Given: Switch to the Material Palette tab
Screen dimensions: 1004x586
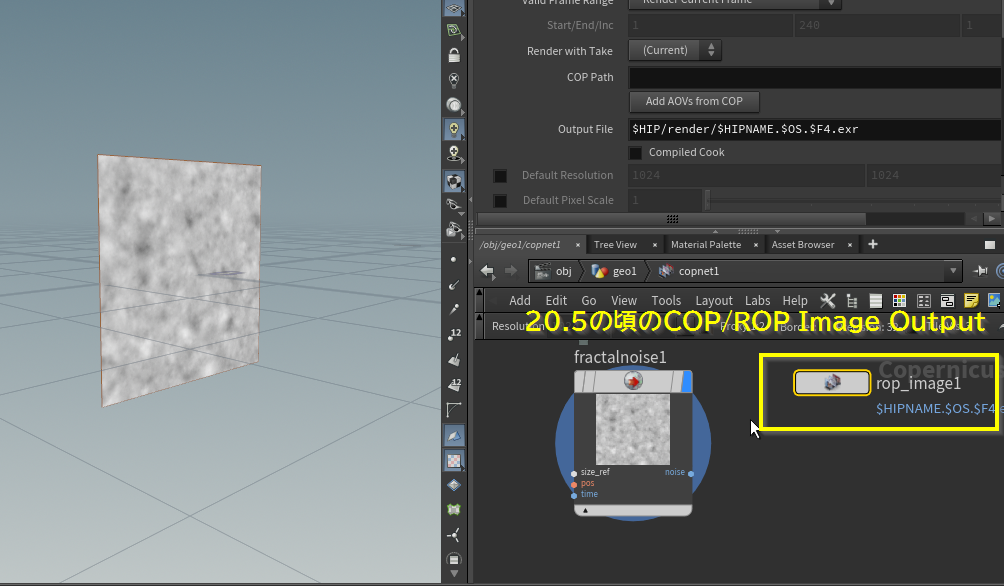Looking at the screenshot, I should [706, 245].
